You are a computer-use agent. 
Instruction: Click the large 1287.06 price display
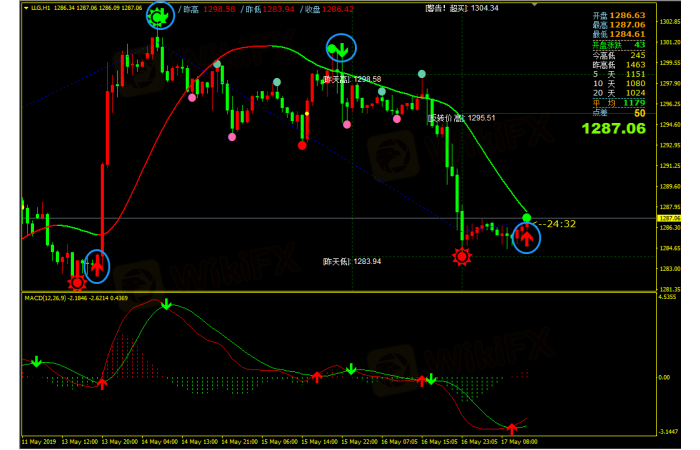614,128
